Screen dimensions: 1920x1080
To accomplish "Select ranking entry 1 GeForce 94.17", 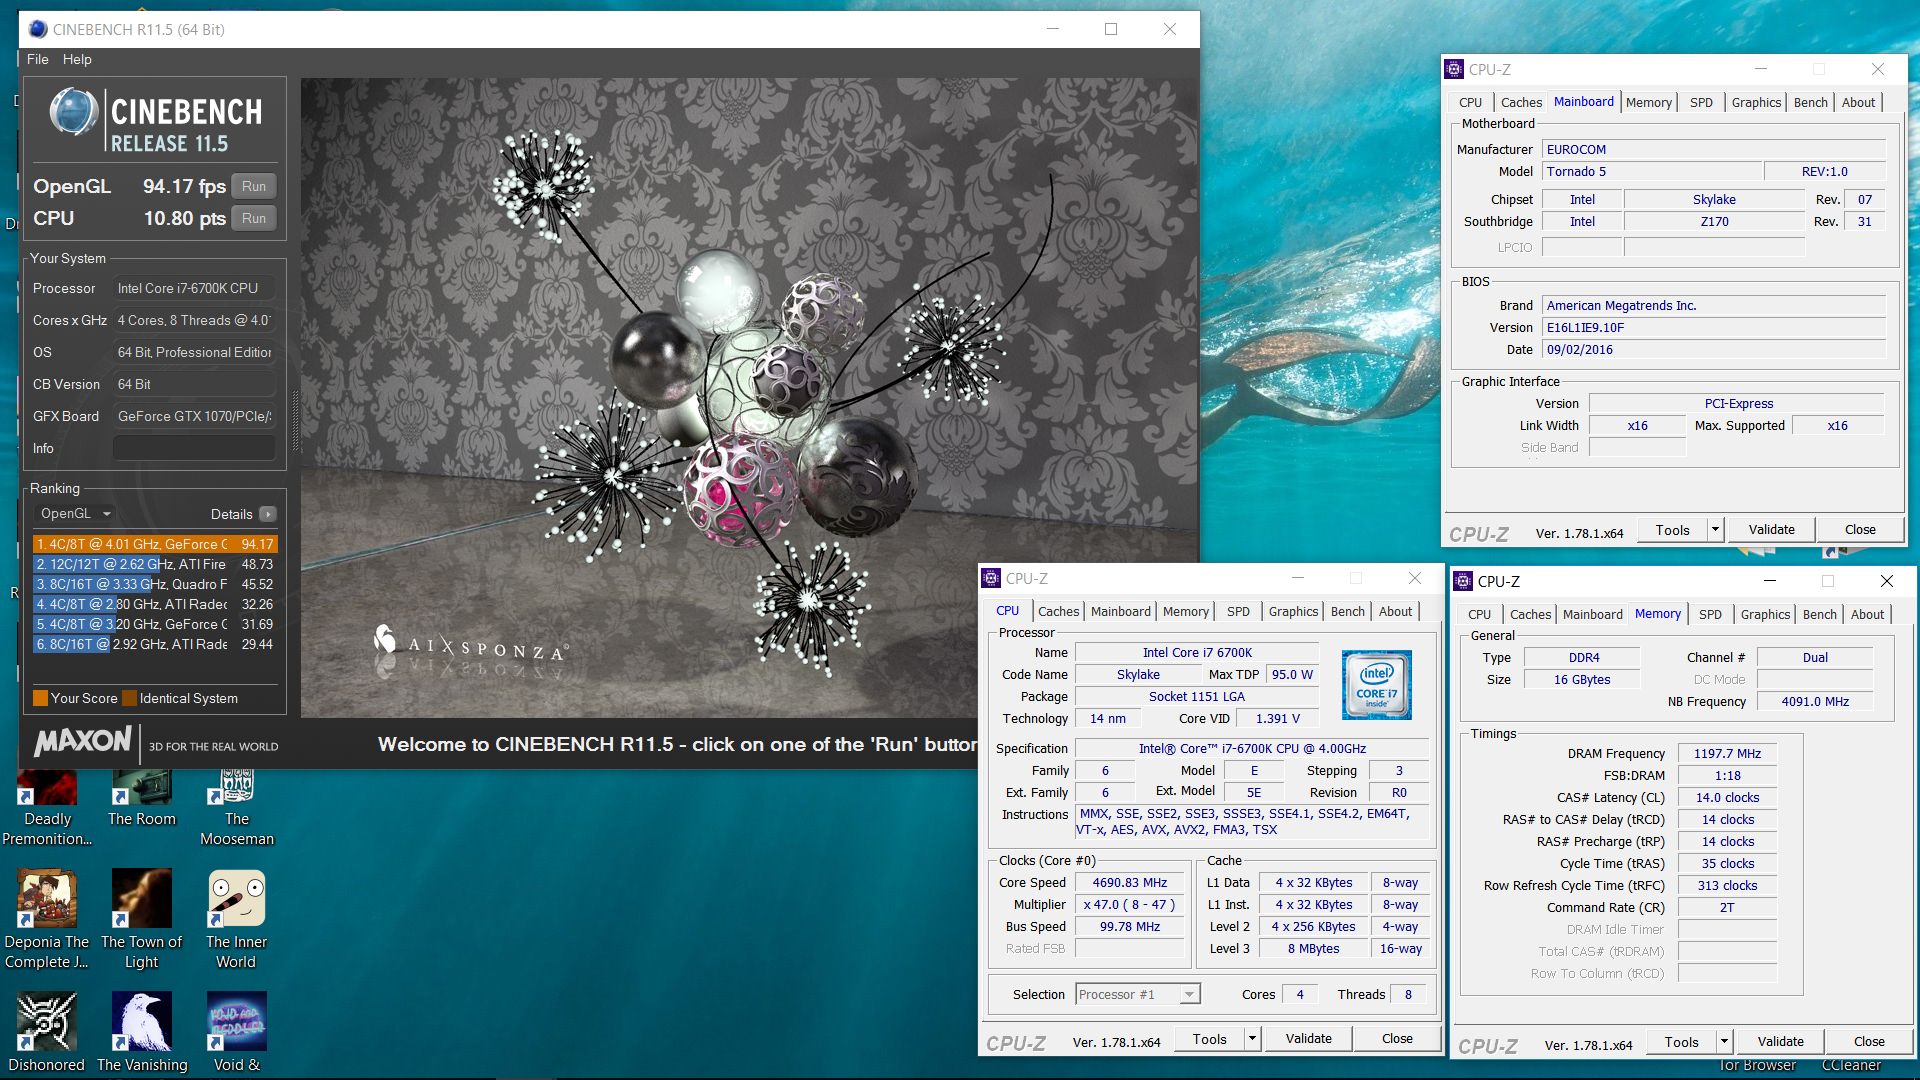I will click(x=155, y=544).
